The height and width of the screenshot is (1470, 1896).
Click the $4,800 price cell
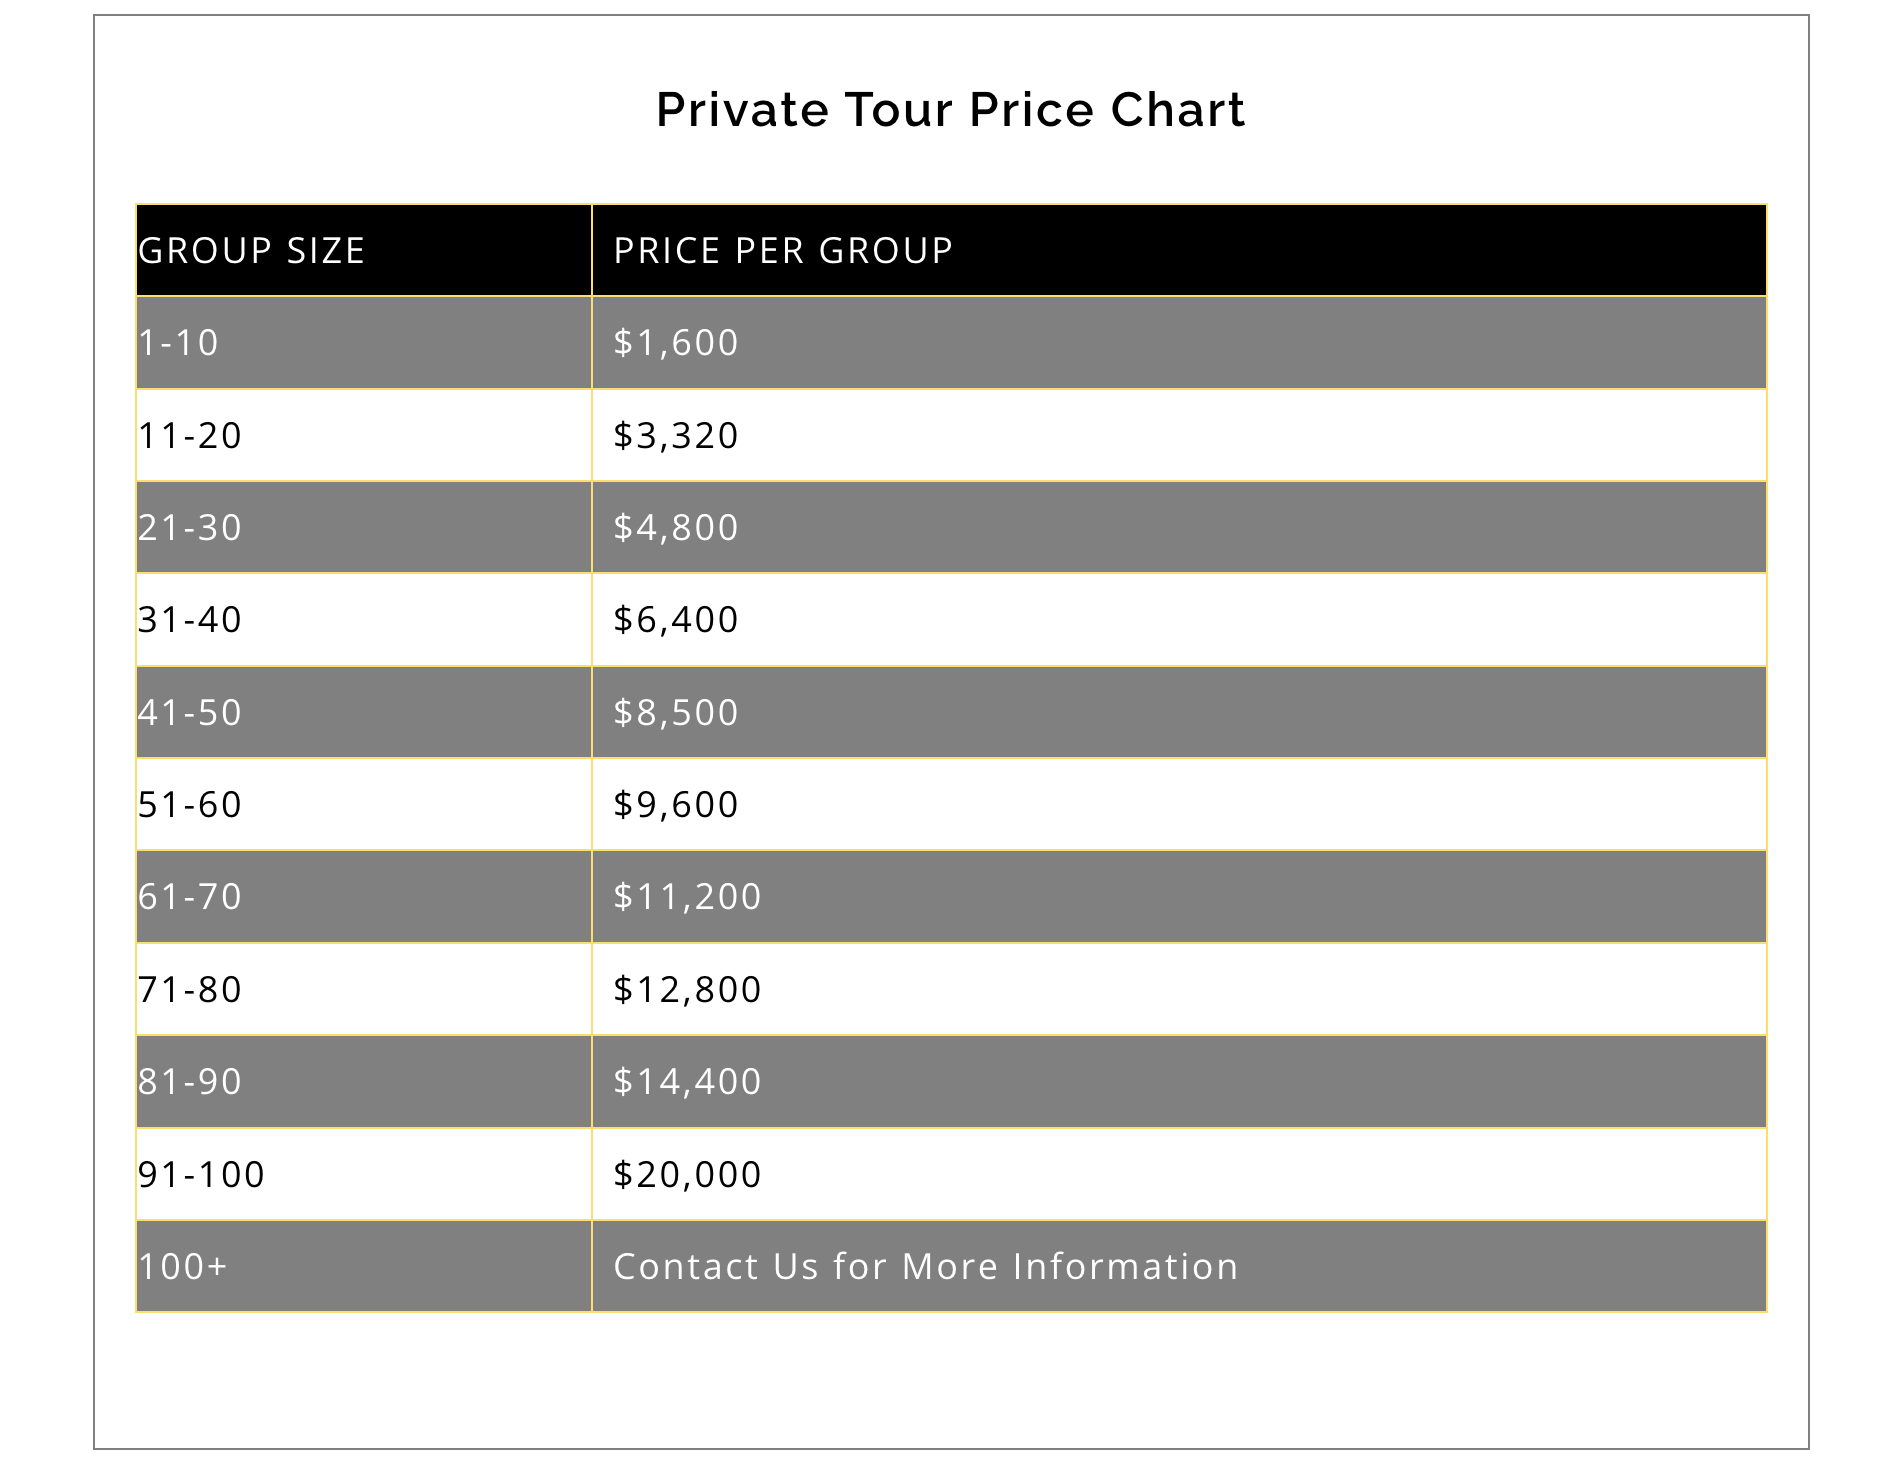click(676, 528)
